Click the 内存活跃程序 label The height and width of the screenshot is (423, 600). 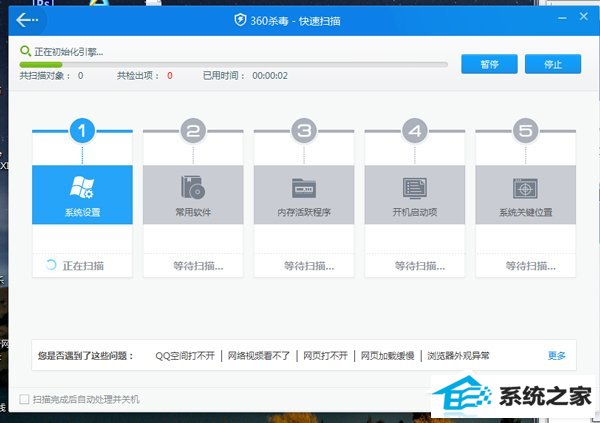(304, 212)
